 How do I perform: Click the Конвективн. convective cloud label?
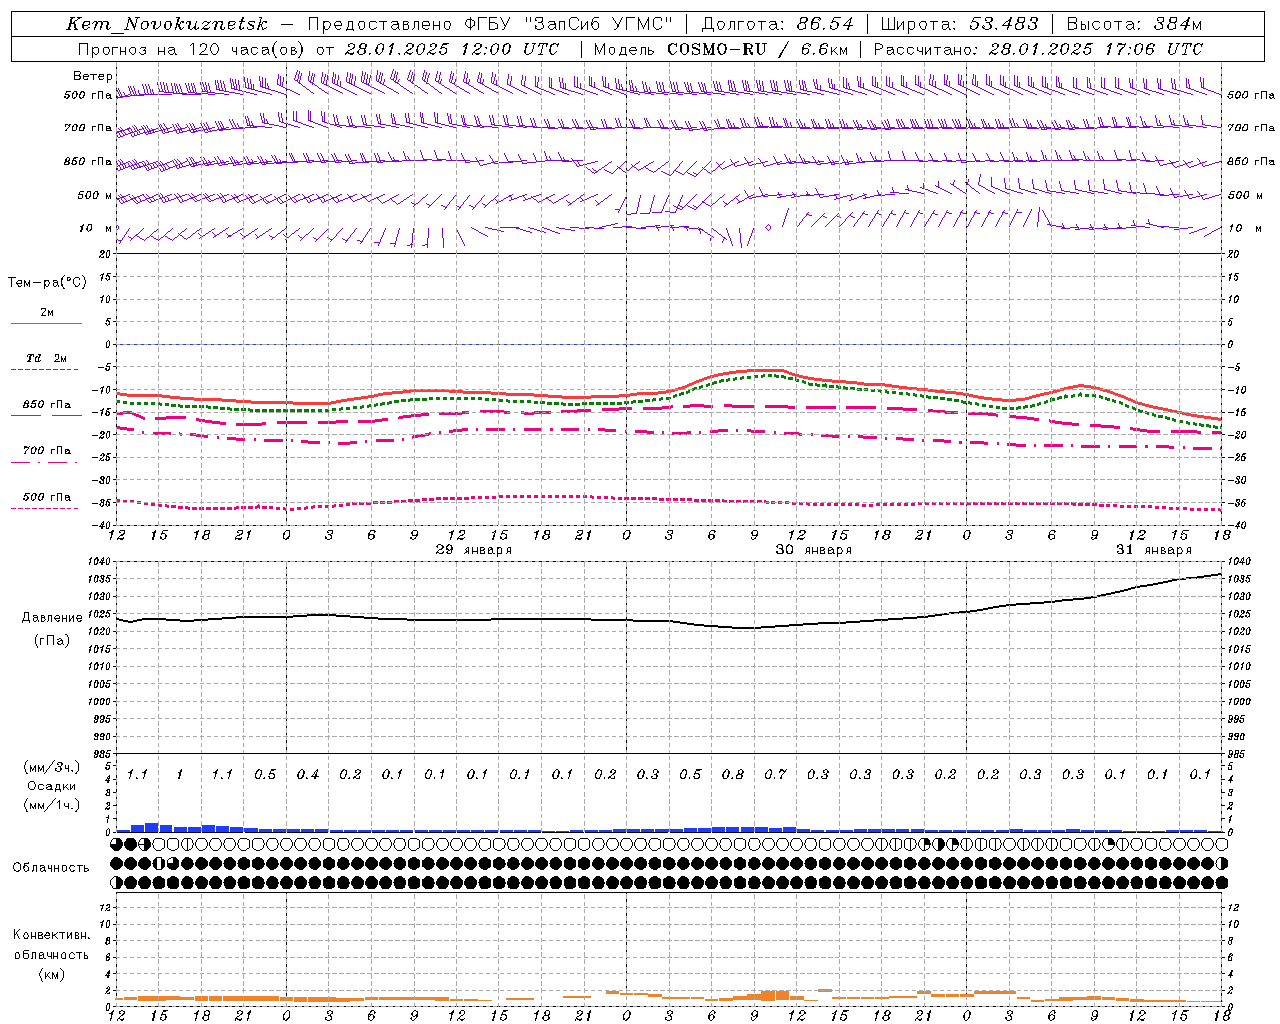tap(52, 935)
